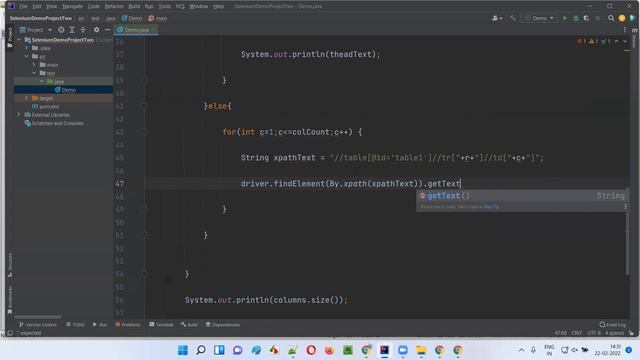Open Version Control tool window
Image resolution: width=640 pixels, height=360 pixels.
point(38,325)
